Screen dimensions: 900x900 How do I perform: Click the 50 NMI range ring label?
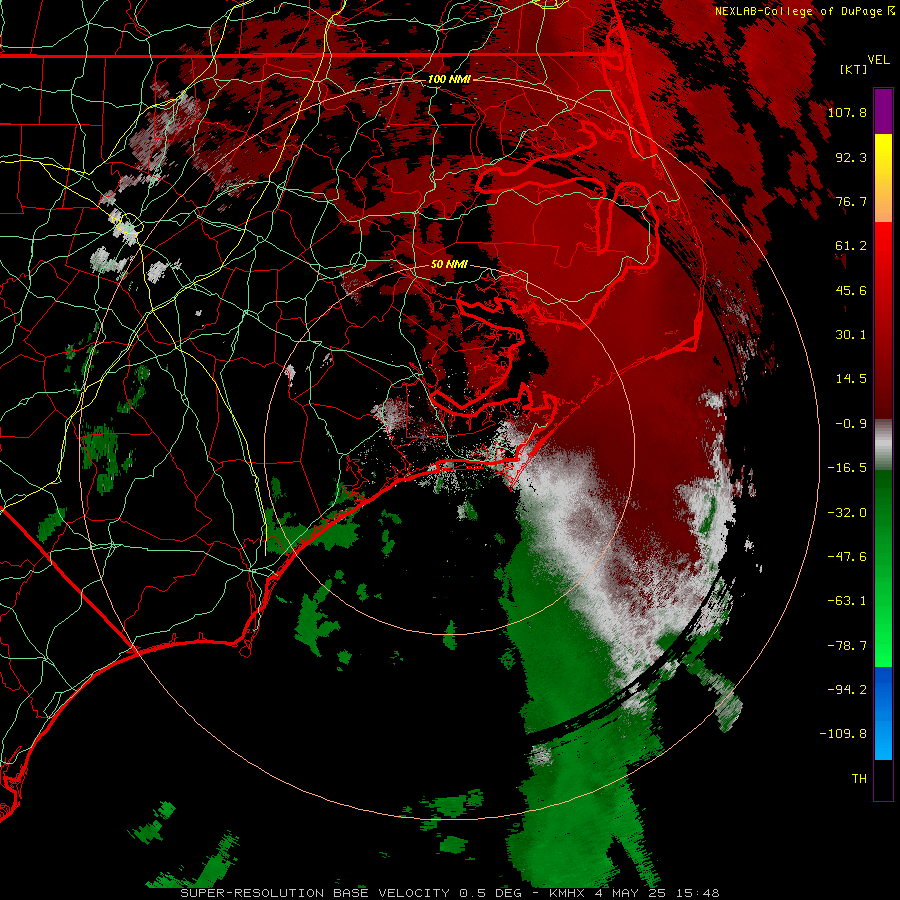pyautogui.click(x=449, y=265)
